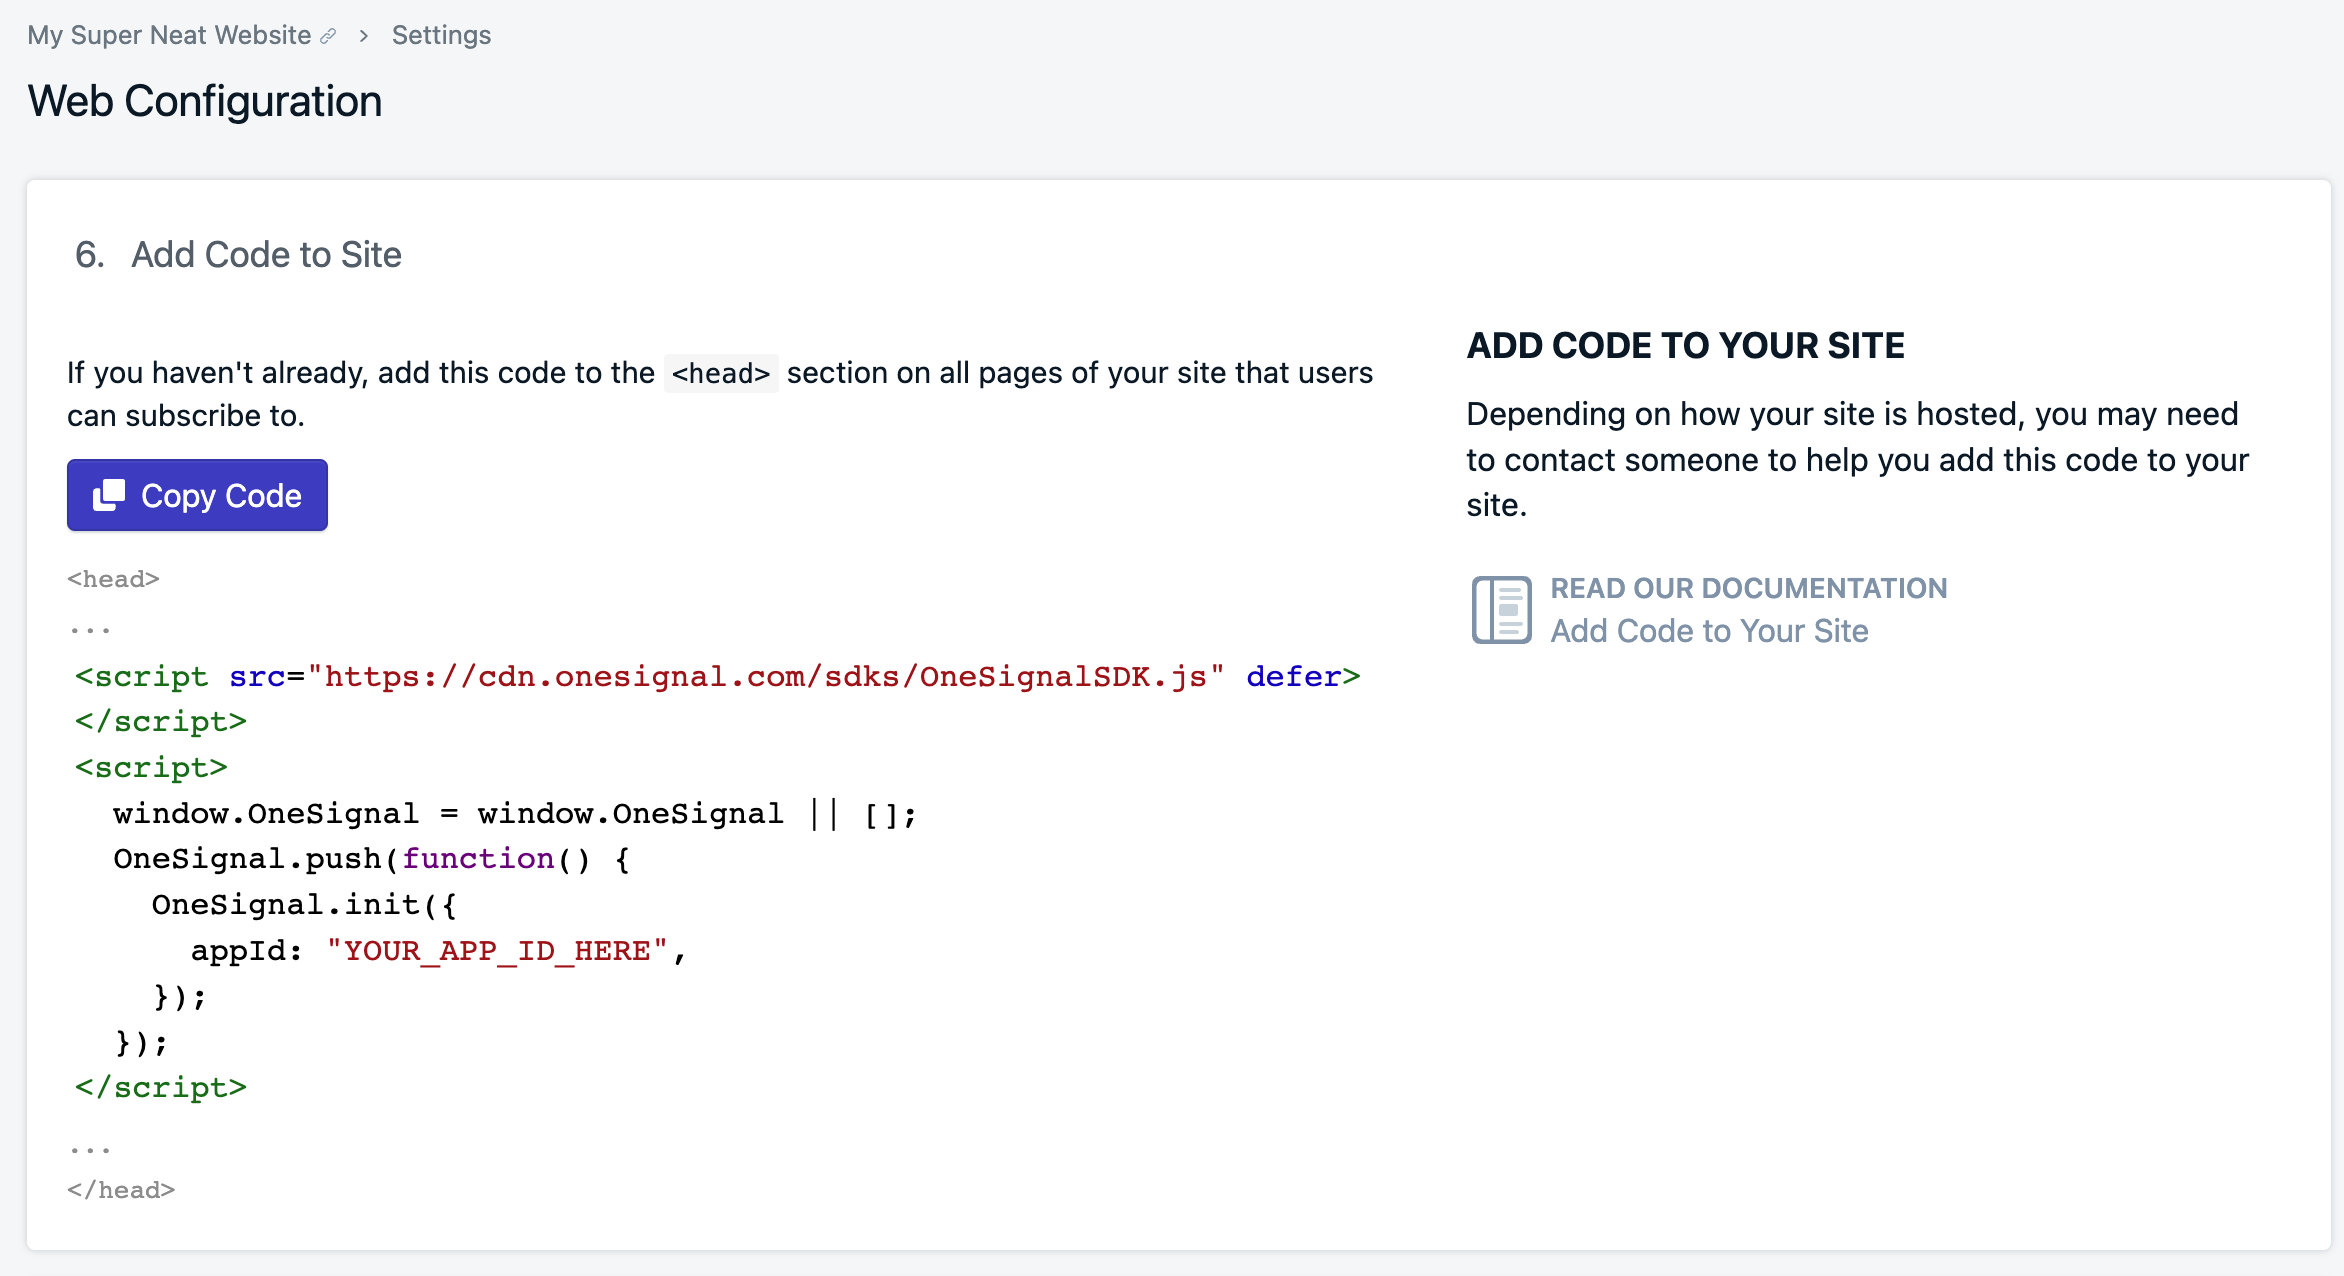The image size is (2344, 1276).
Task: Click the window.OneSignal assignment line
Action: (x=514, y=813)
